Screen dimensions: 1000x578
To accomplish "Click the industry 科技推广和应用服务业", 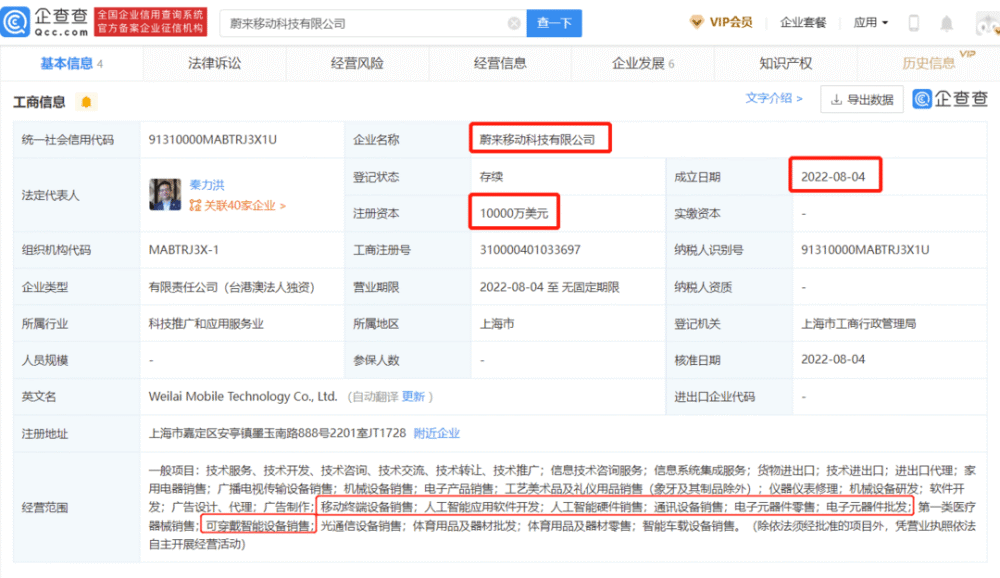I will pos(206,324).
